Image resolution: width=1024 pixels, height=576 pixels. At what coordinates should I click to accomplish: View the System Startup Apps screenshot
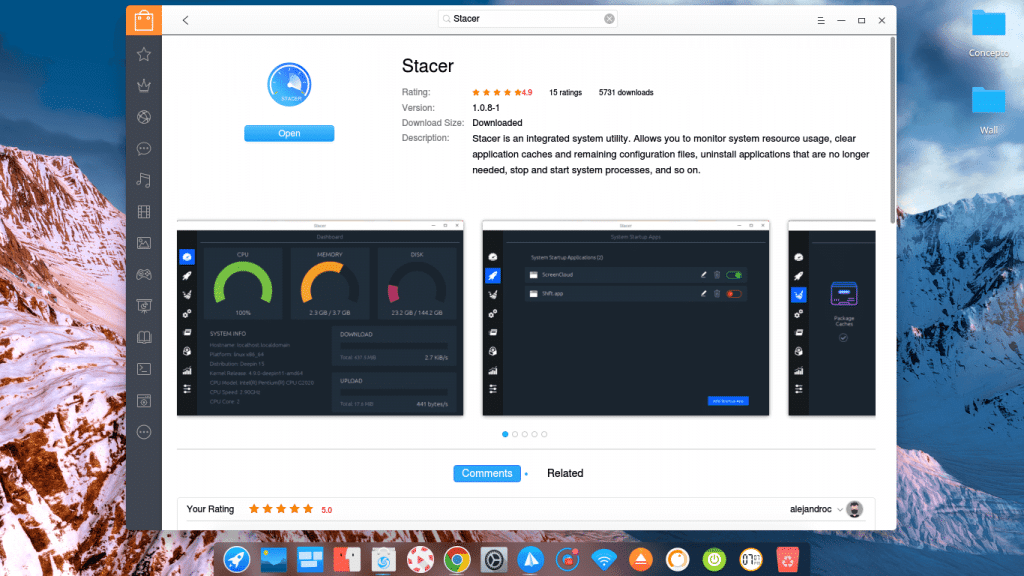click(x=626, y=318)
